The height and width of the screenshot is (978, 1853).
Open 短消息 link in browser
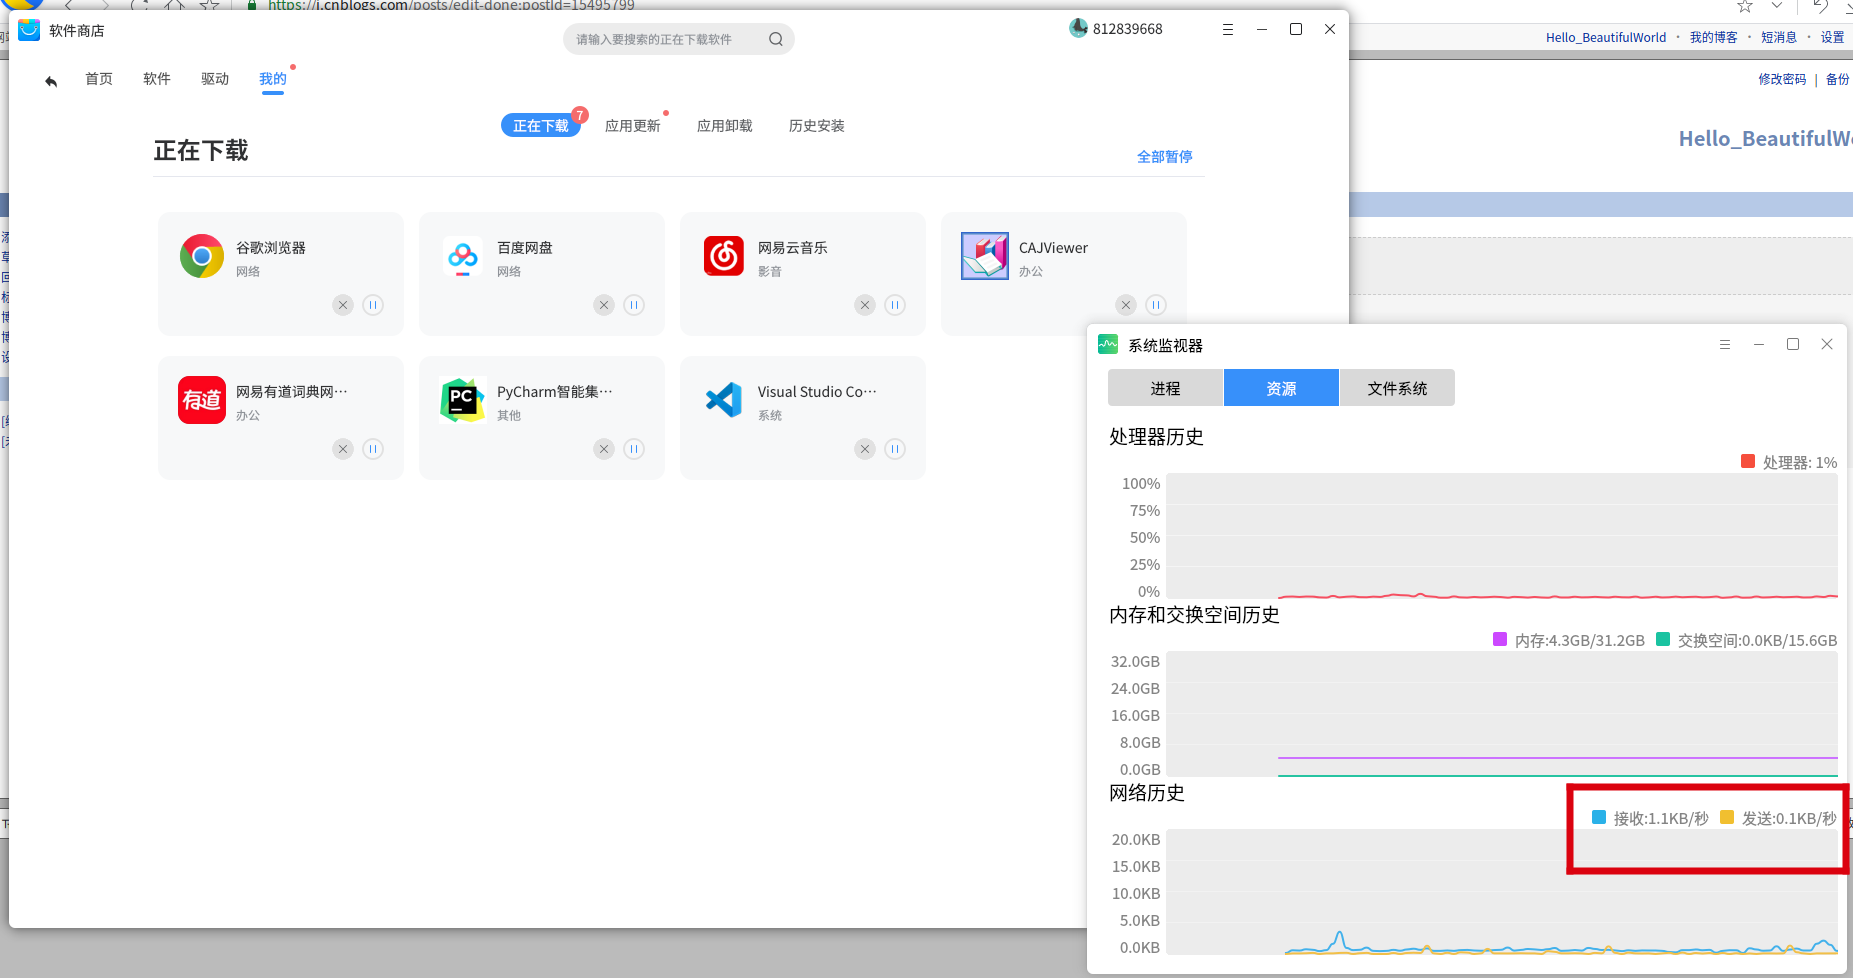point(1779,37)
